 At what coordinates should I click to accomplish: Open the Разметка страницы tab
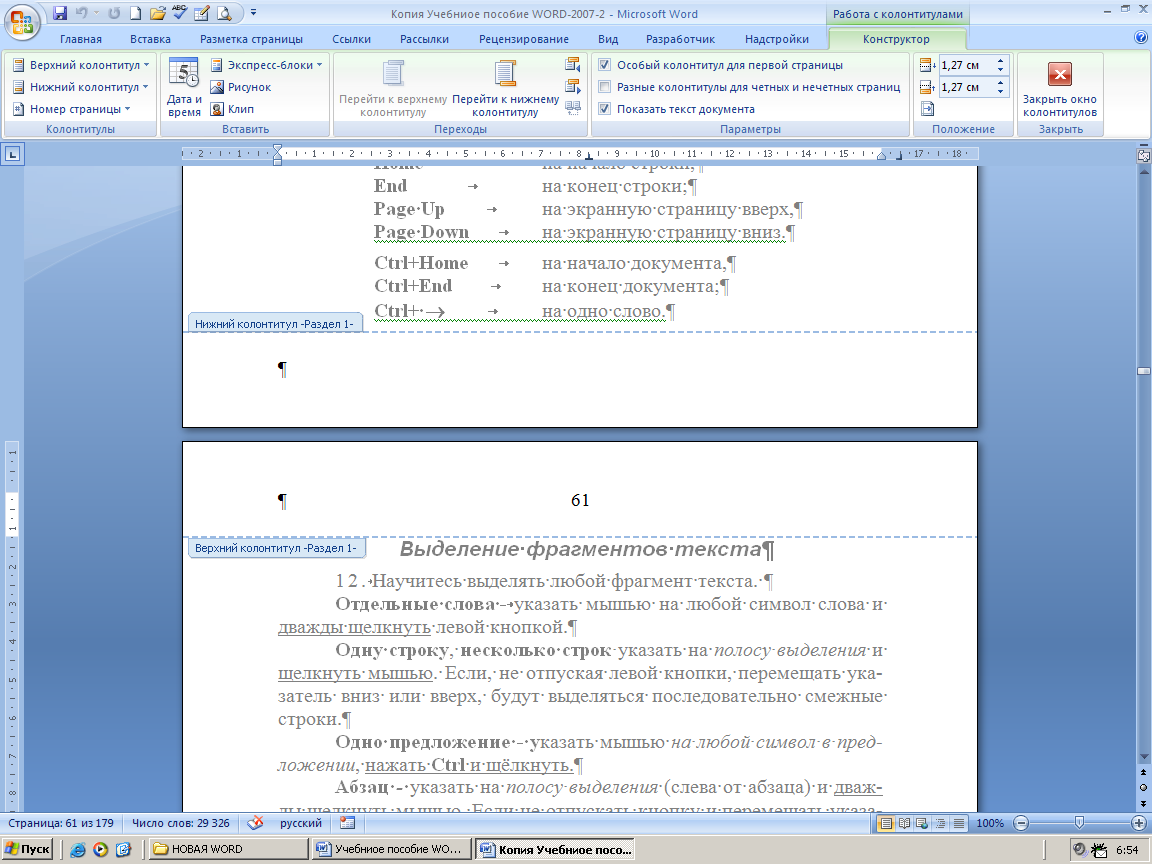pyautogui.click(x=251, y=39)
